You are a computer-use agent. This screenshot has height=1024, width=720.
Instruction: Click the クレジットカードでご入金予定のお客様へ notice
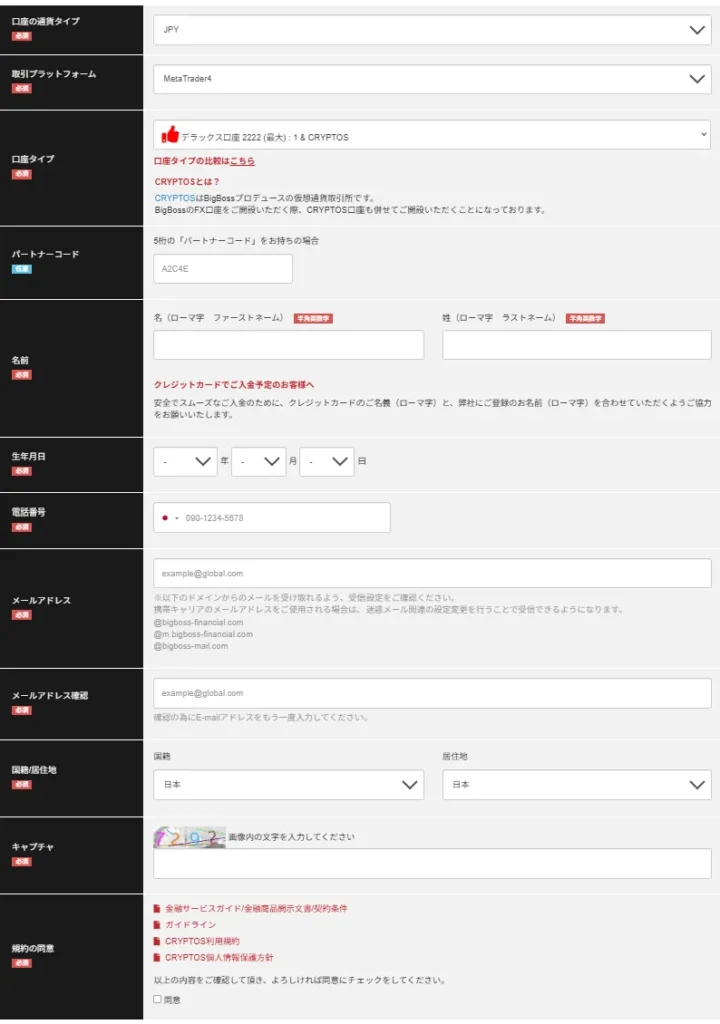[234, 385]
